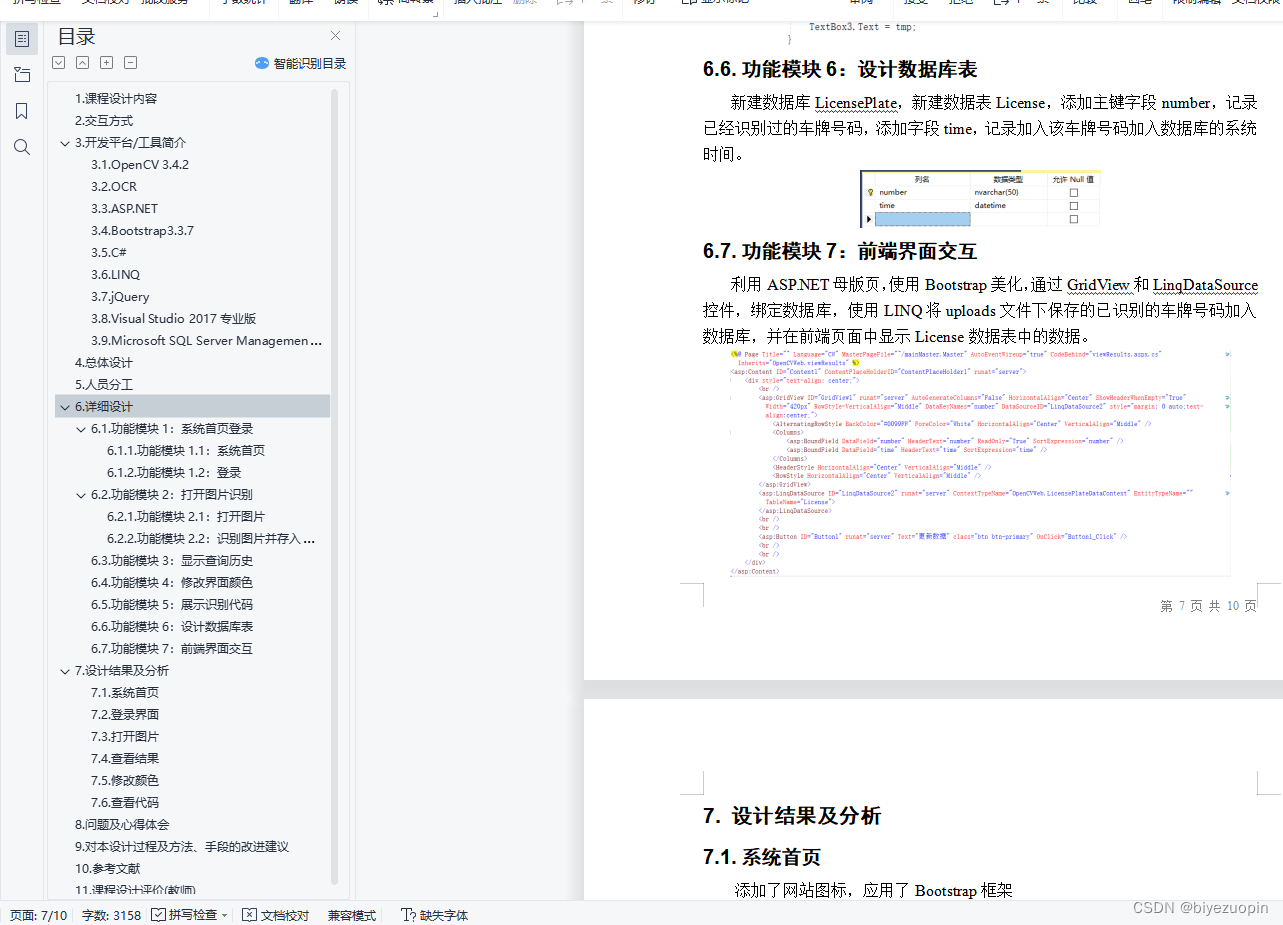Open the chapter navigation sidebar icon

[22, 75]
